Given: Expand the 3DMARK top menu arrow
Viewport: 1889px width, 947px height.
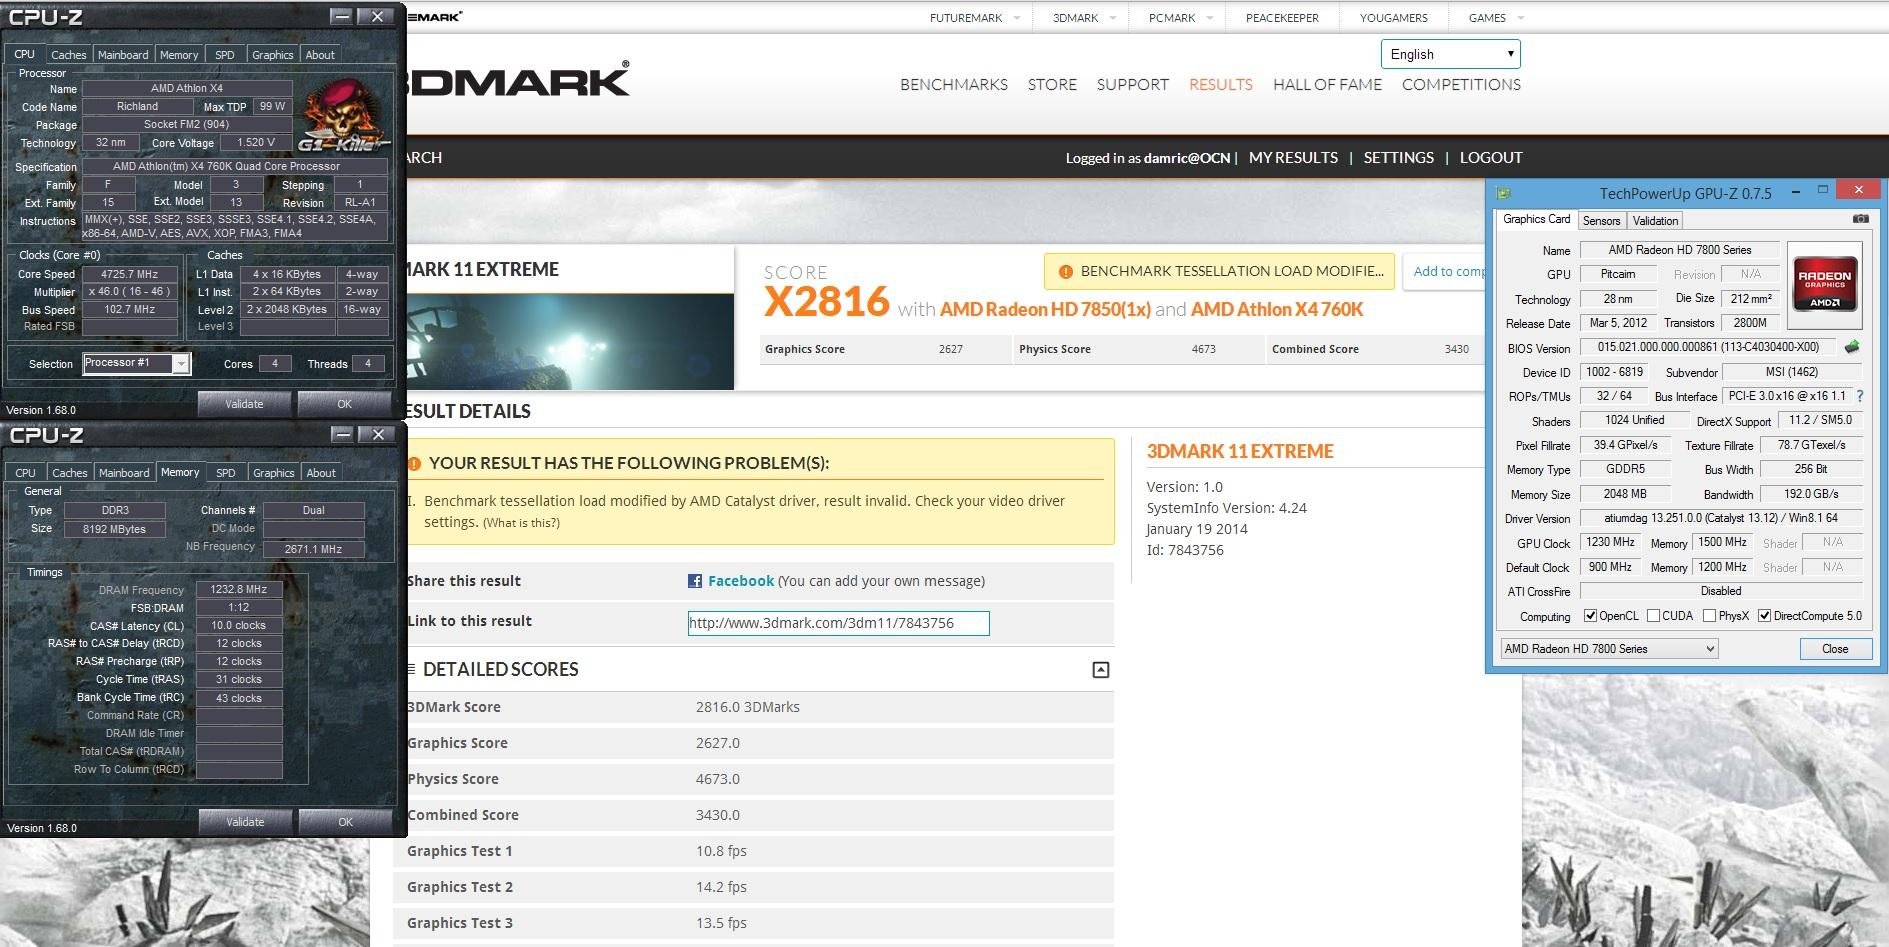Looking at the screenshot, I should pos(1114,18).
